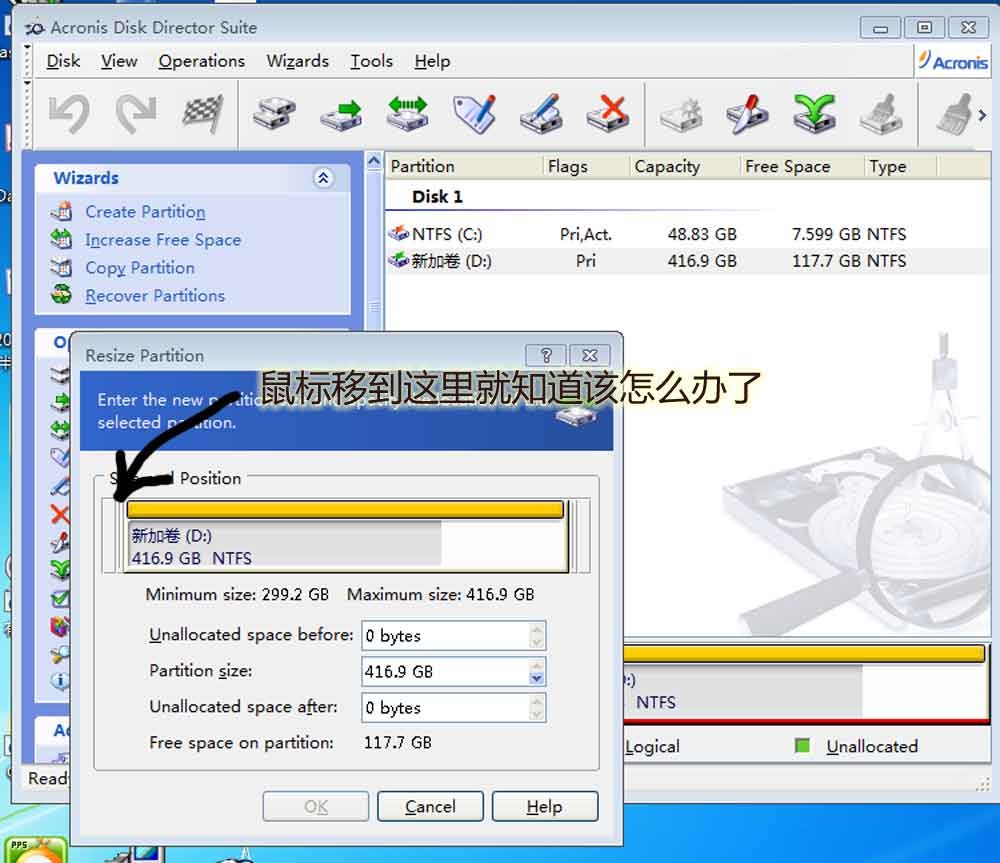
Task: Click the Partition size input field
Action: 453,672
